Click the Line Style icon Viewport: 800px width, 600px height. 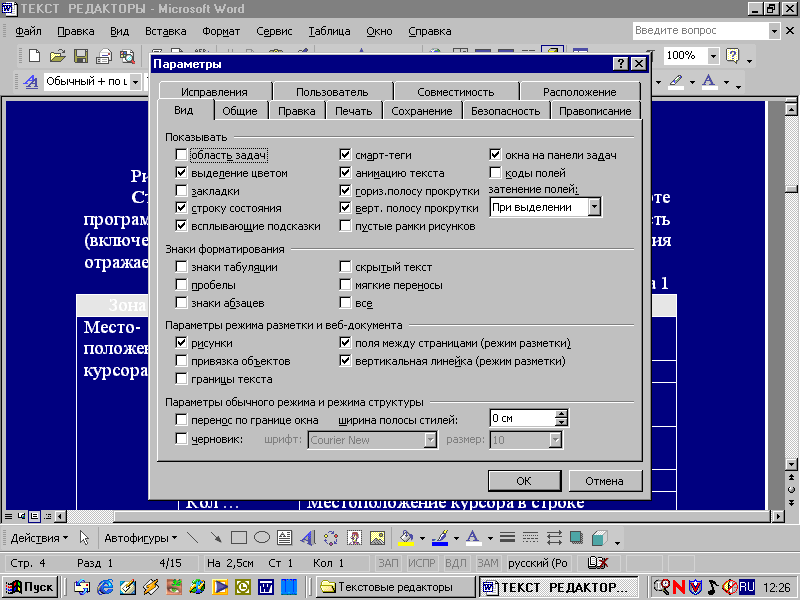point(507,538)
